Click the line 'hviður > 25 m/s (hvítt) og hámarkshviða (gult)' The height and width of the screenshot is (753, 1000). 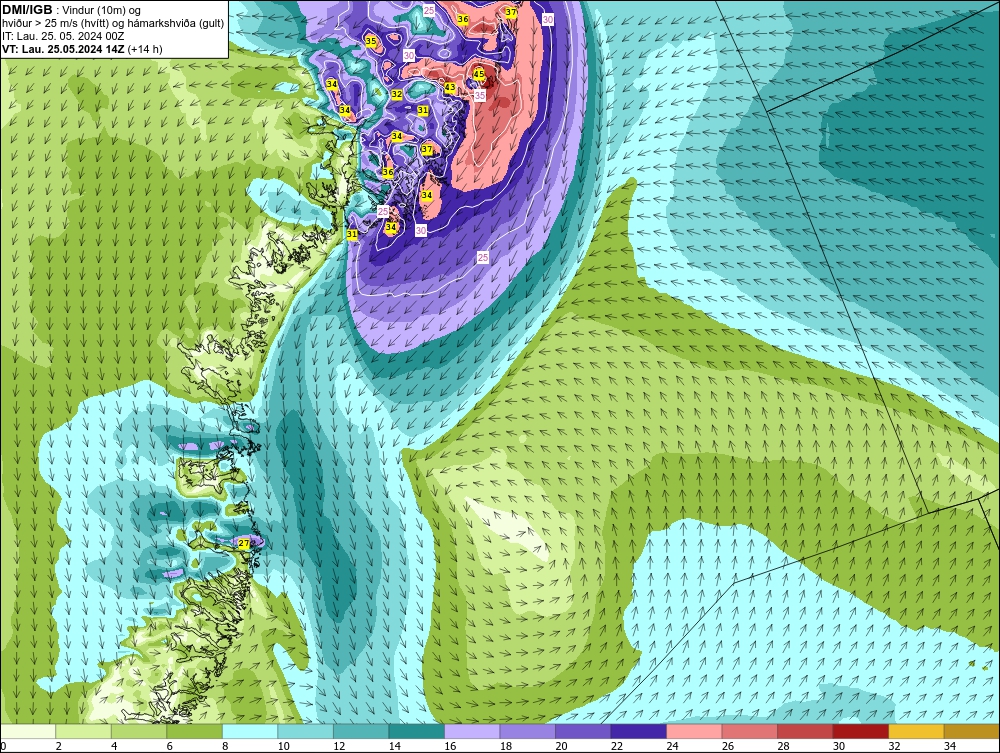(113, 24)
